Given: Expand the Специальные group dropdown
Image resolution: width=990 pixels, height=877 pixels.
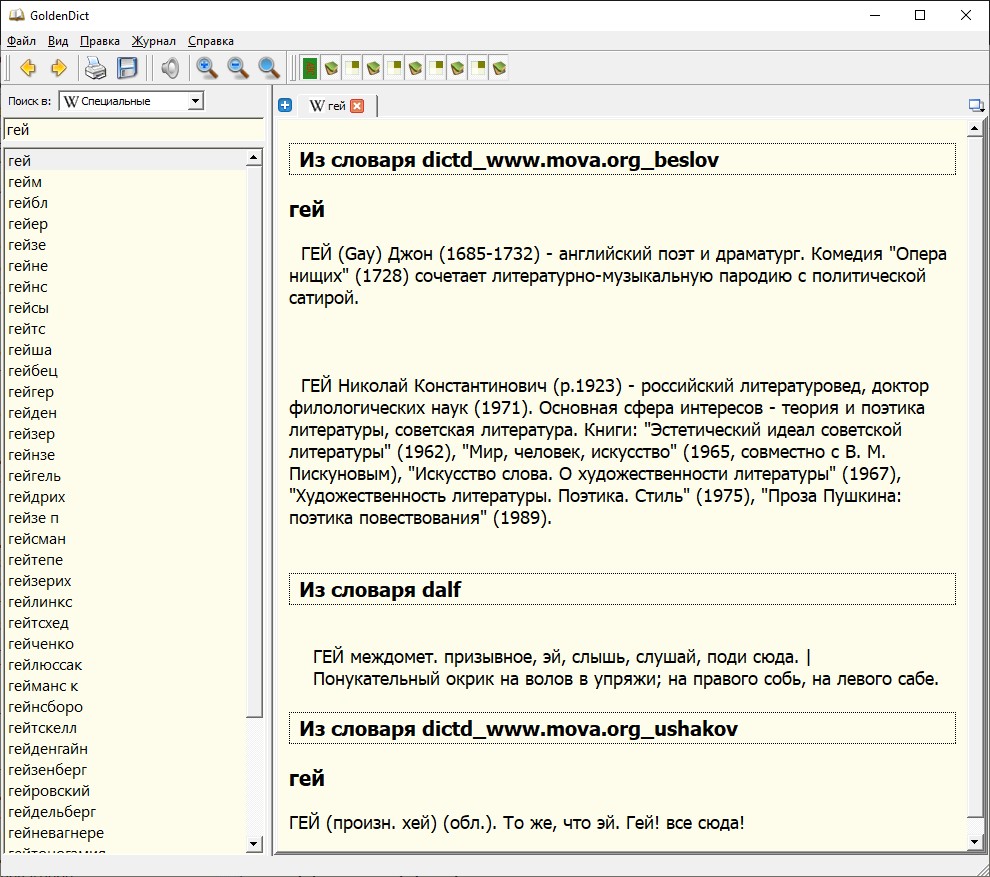Looking at the screenshot, I should (195, 101).
